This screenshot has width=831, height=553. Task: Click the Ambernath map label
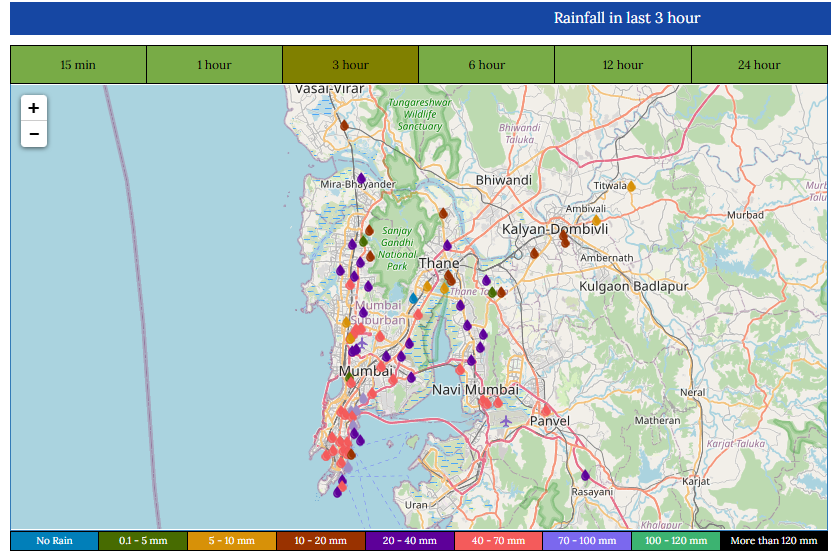tap(606, 258)
